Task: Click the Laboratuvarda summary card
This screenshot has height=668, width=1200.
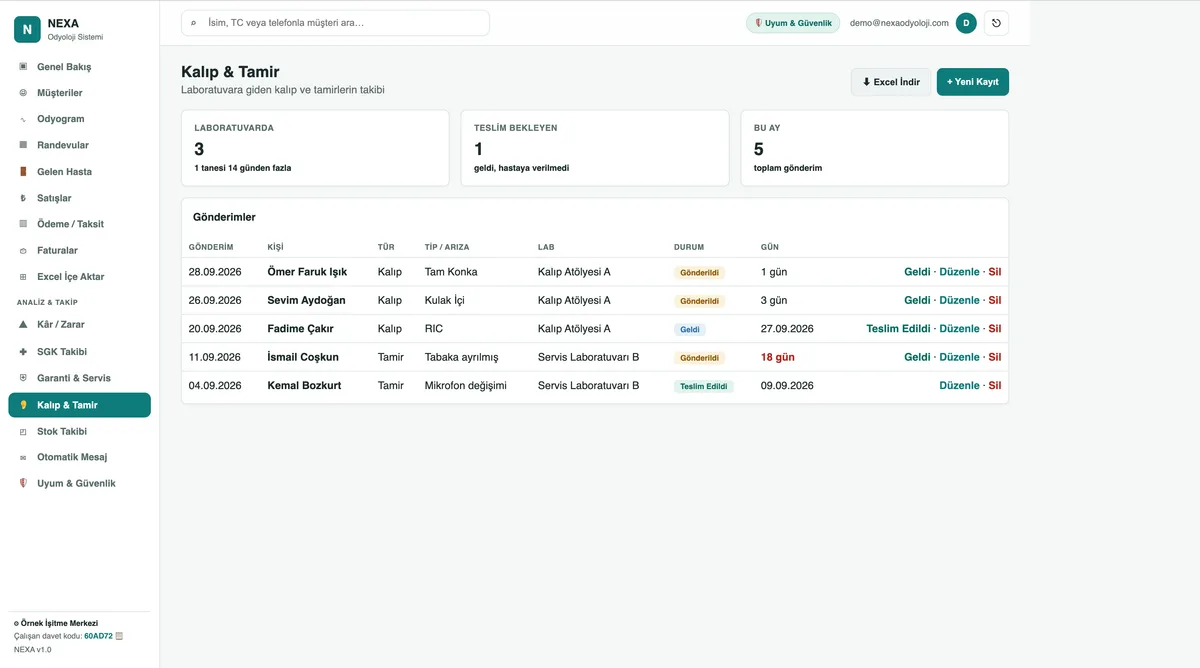Action: click(315, 148)
